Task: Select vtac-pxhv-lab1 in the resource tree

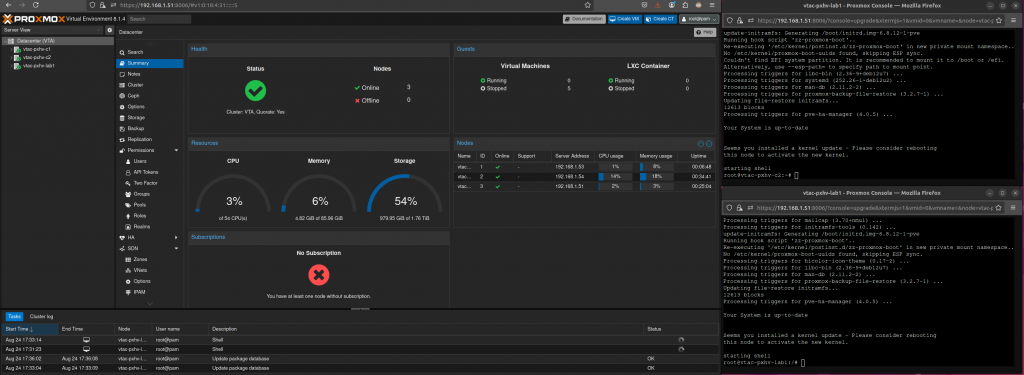Action: click(x=39, y=66)
